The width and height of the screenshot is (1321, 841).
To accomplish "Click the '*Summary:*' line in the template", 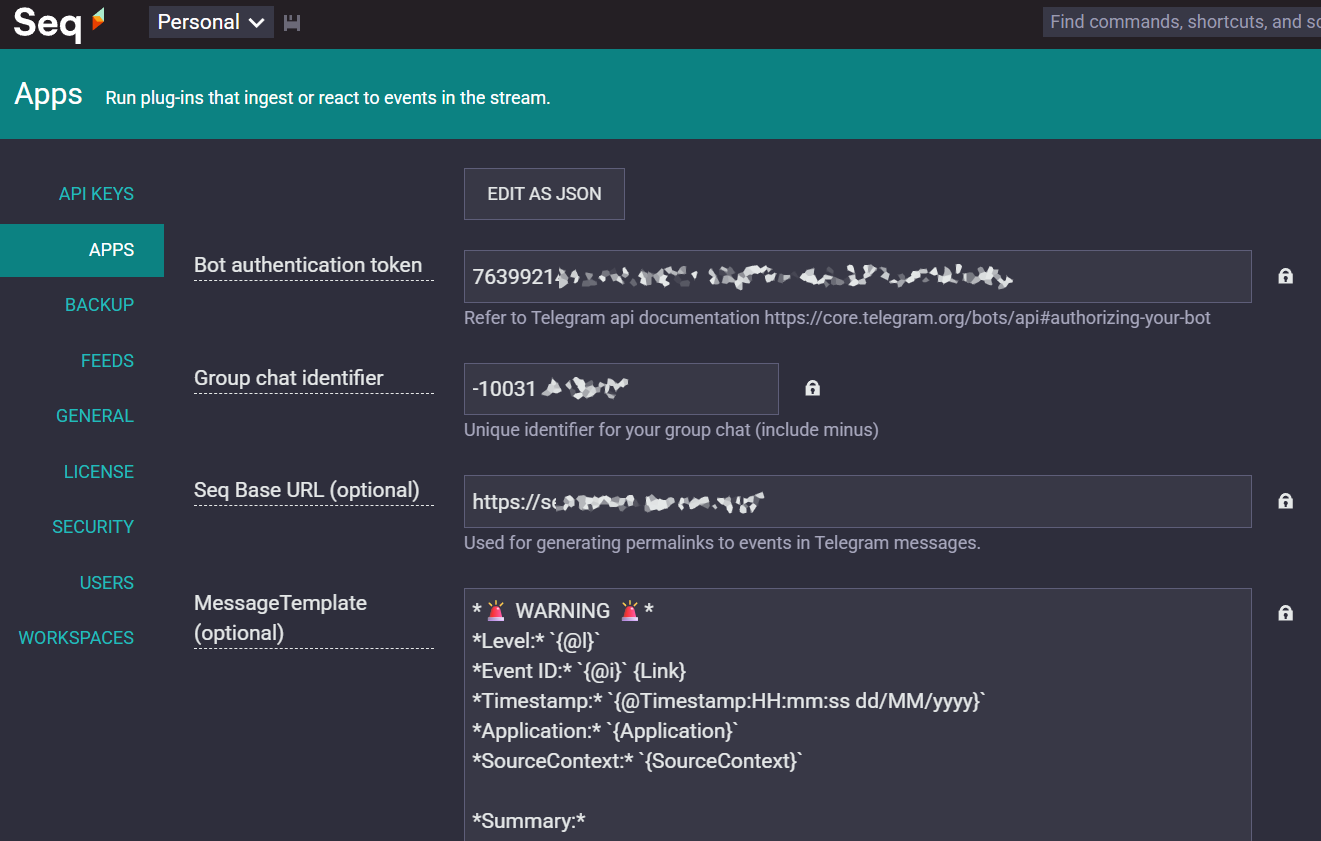I will [x=529, y=821].
